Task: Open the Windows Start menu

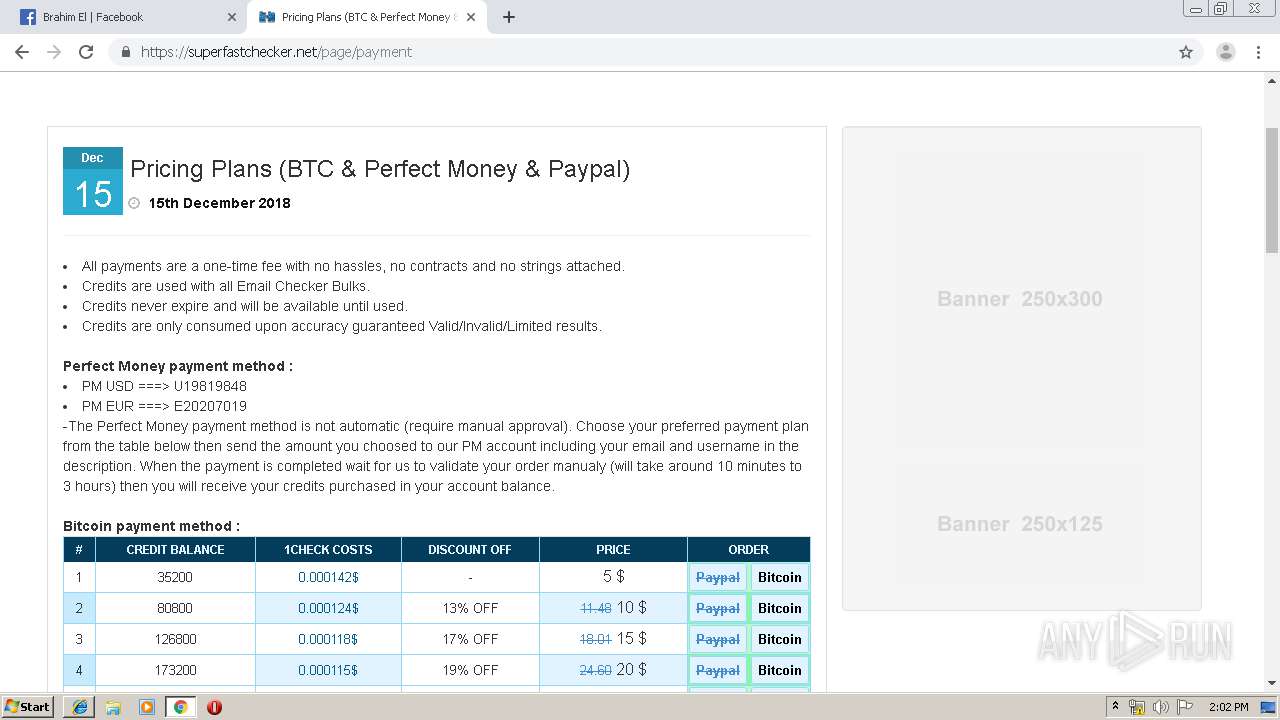Action: click(x=27, y=707)
